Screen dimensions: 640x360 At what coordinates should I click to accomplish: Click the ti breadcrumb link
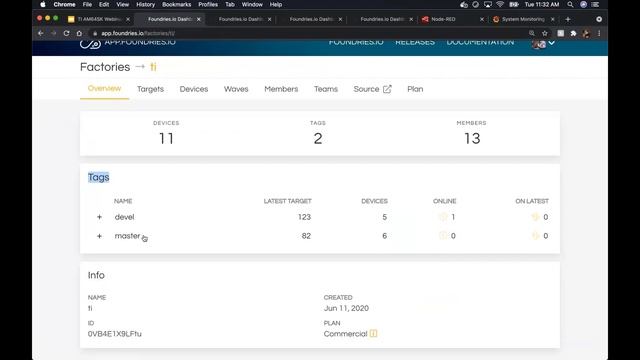click(x=153, y=67)
